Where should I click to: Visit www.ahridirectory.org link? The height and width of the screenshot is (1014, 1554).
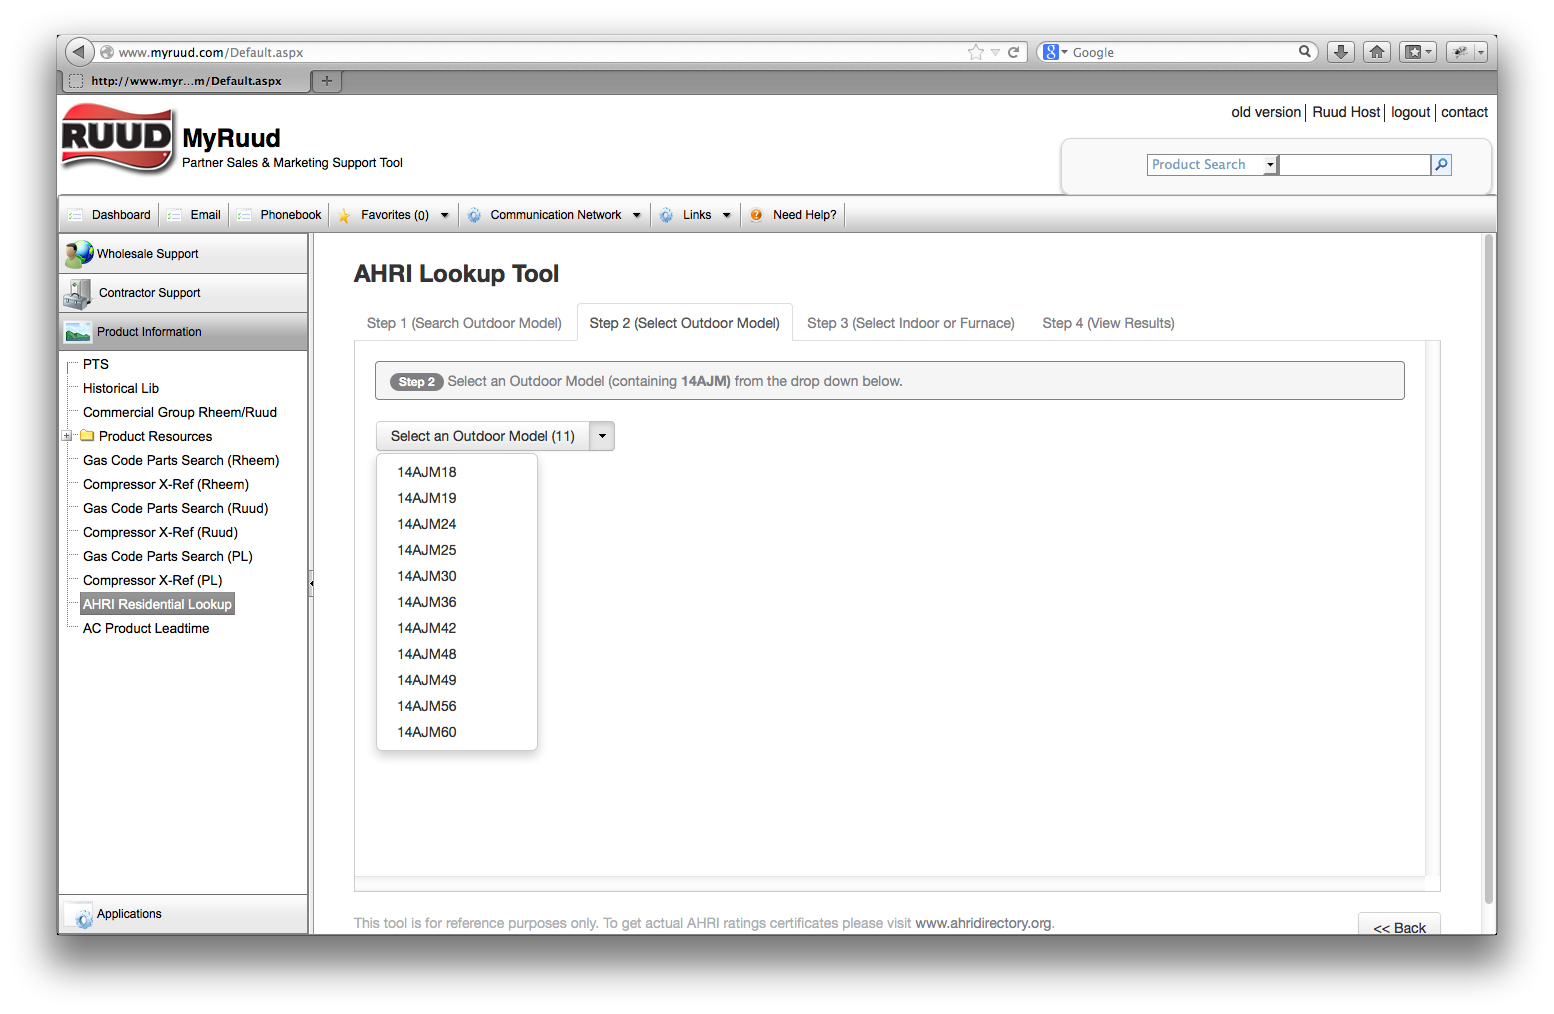pyautogui.click(x=982, y=923)
